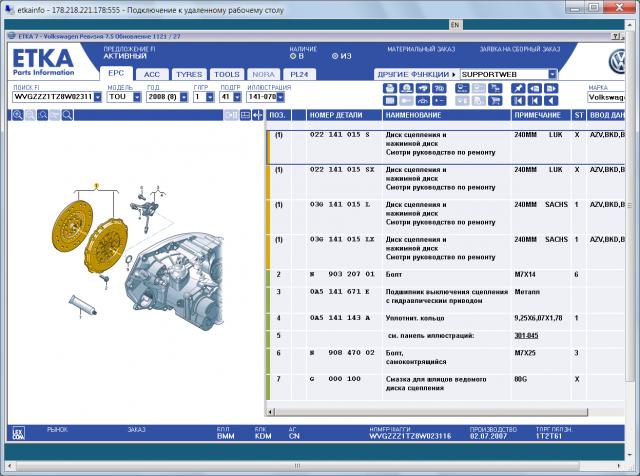Select row 'Болт, самоконтрящийся'
This screenshot has width=640, height=476.
point(446,361)
